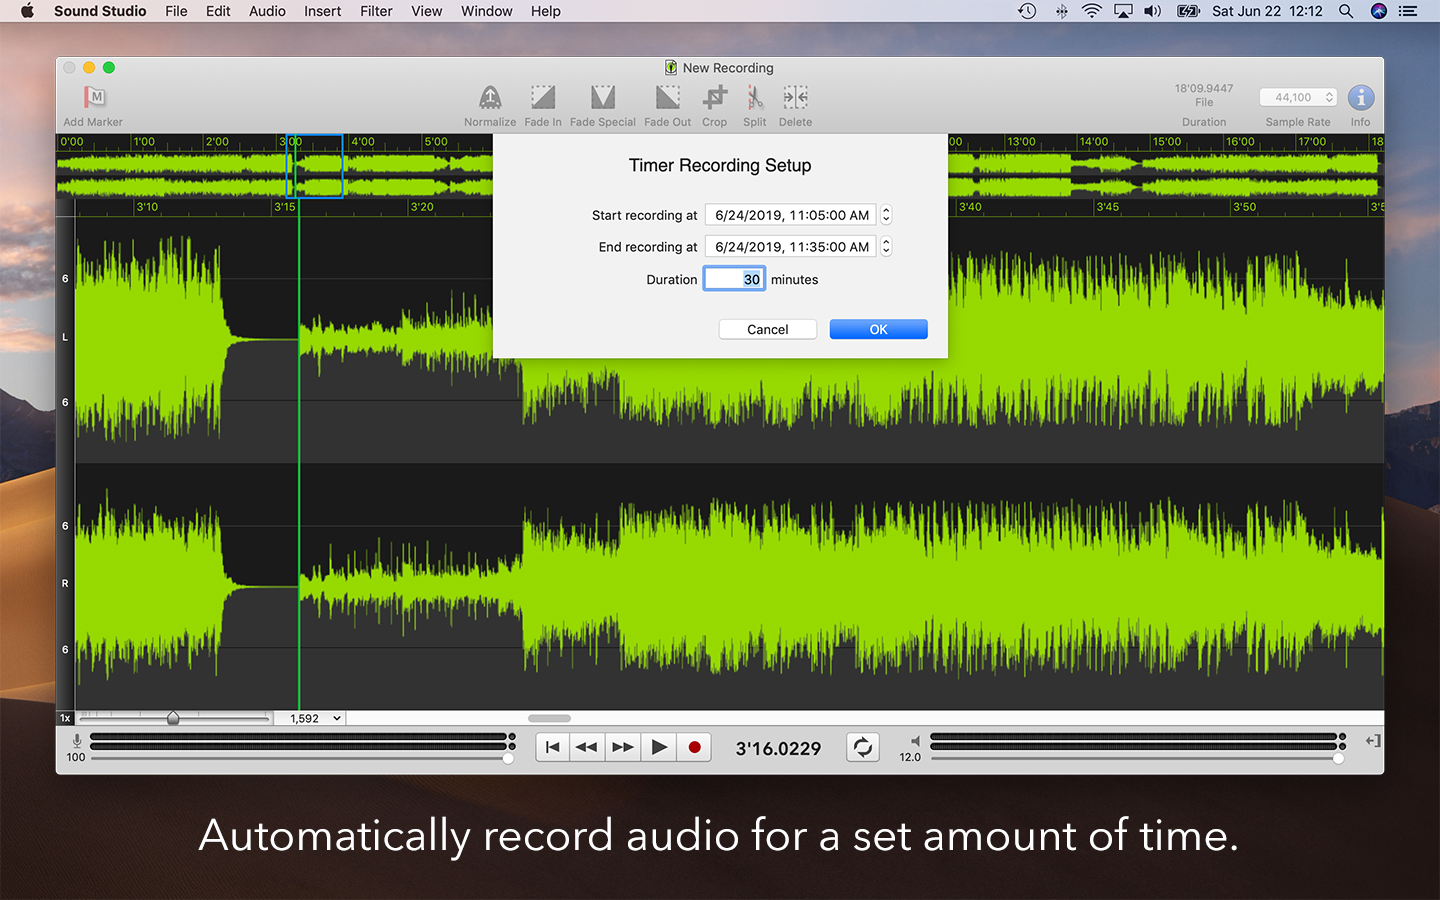Viewport: 1440px width, 900px height.
Task: Open the Fade Special tool
Action: tap(602, 98)
